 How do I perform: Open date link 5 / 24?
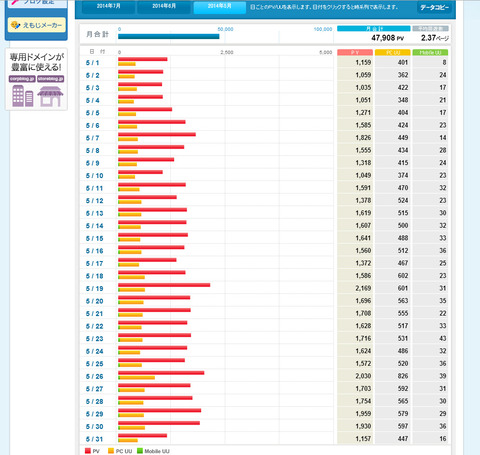coord(94,351)
